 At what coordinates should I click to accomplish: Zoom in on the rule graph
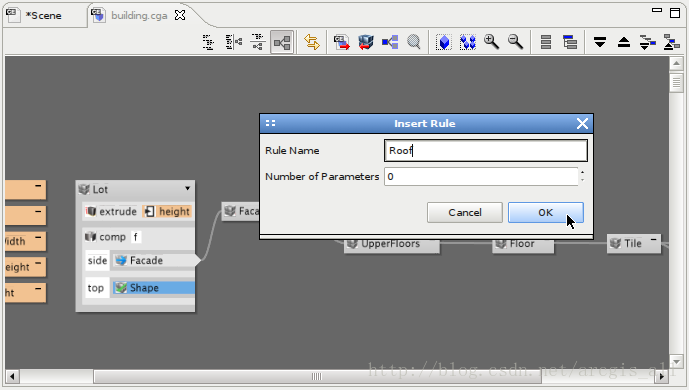click(x=491, y=42)
